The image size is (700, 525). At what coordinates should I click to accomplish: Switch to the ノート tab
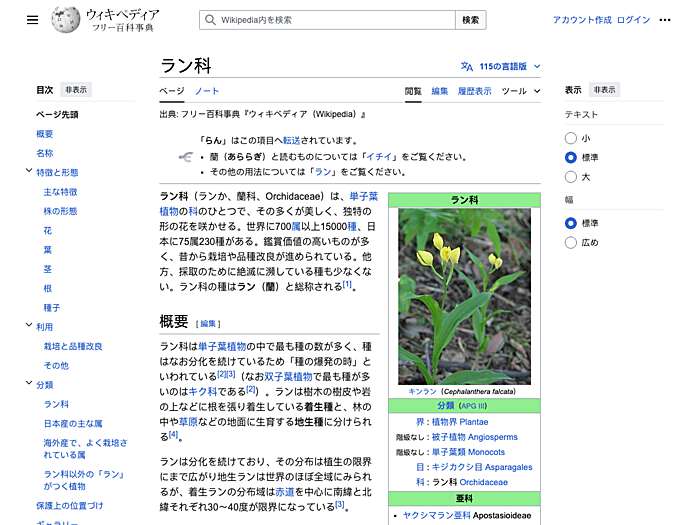[x=207, y=91]
